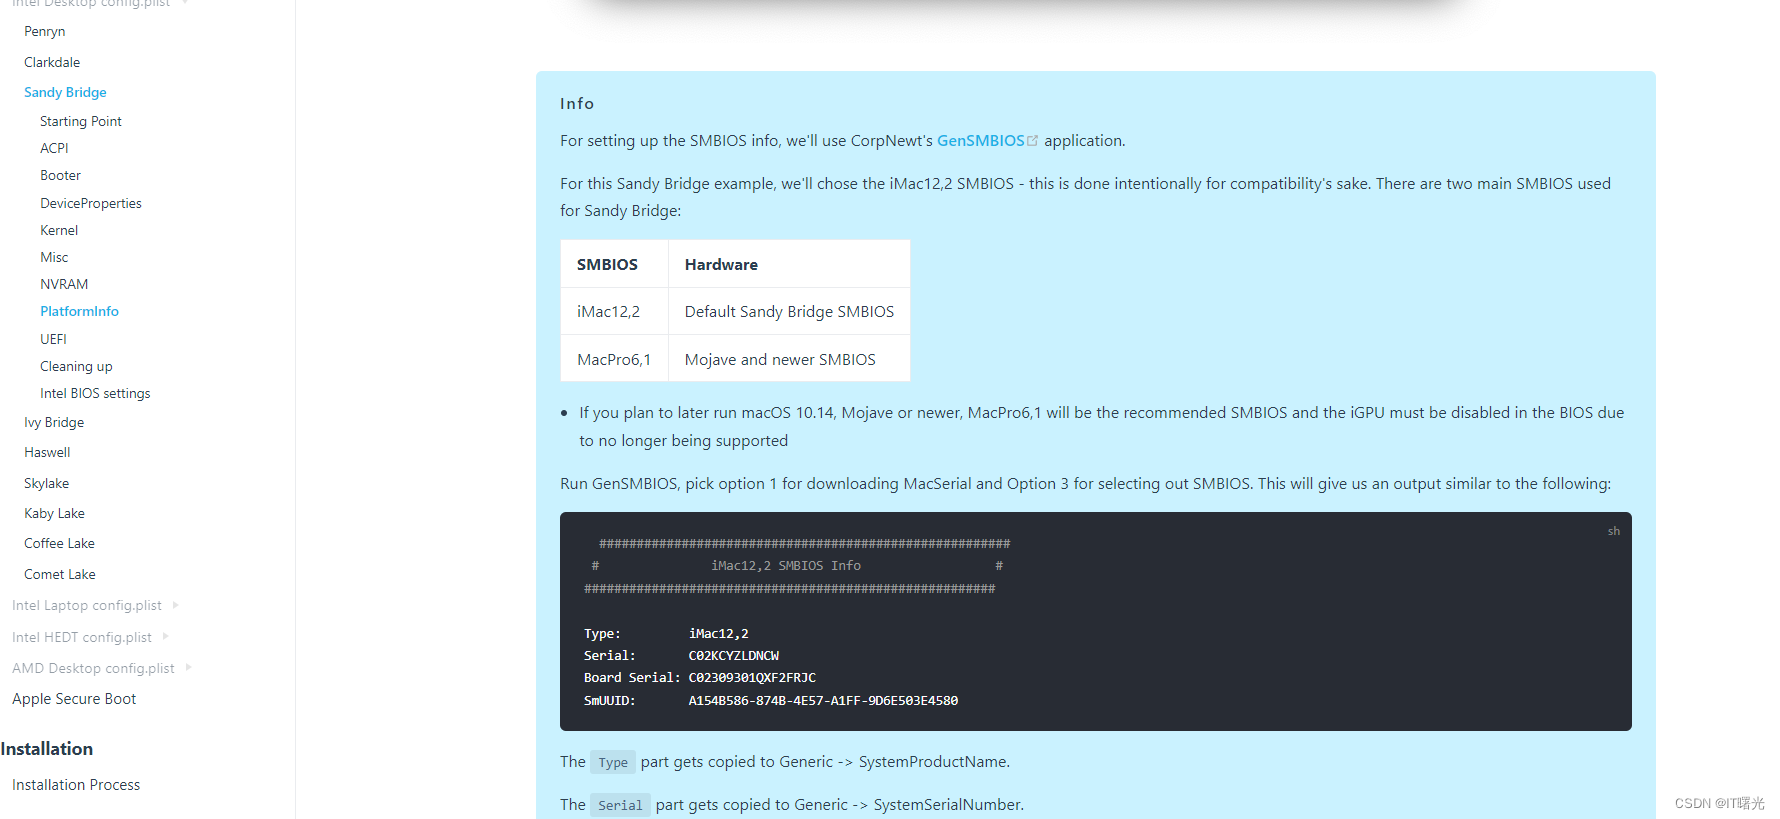This screenshot has height=819, width=1780.
Task: Open Apple Secure Boot page
Action: tap(74, 699)
